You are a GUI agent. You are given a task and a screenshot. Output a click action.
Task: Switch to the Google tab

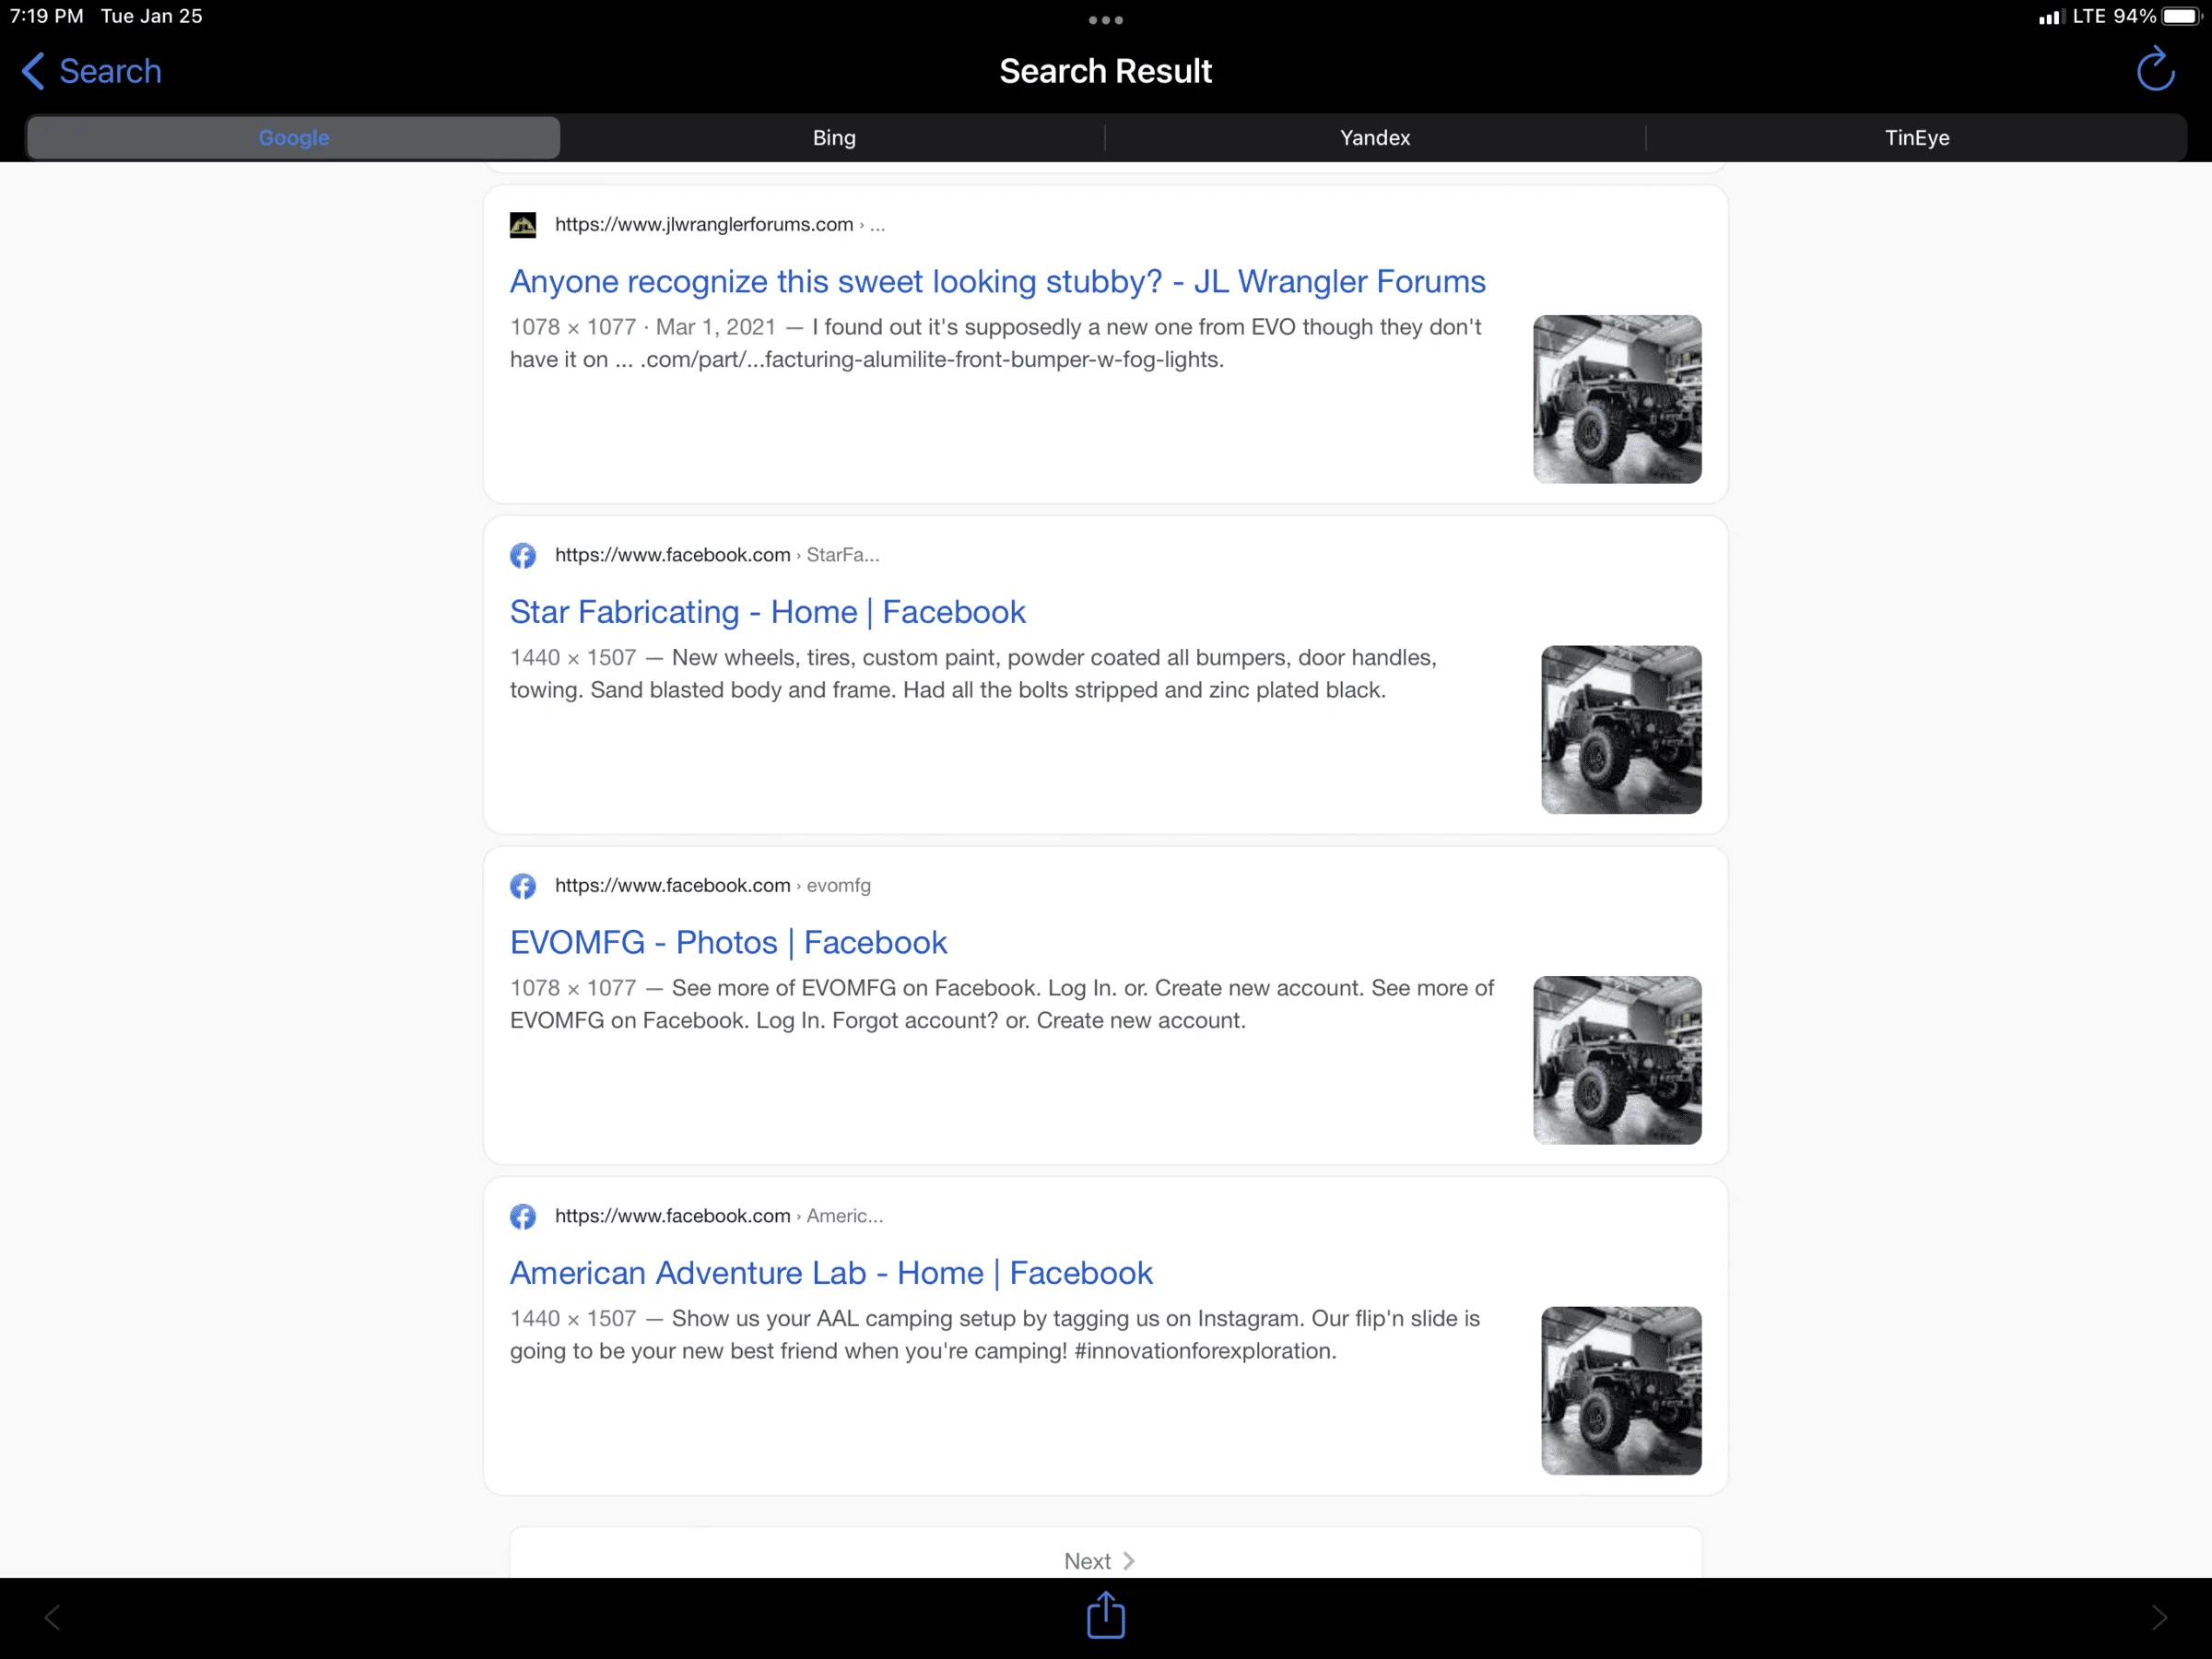click(x=293, y=137)
